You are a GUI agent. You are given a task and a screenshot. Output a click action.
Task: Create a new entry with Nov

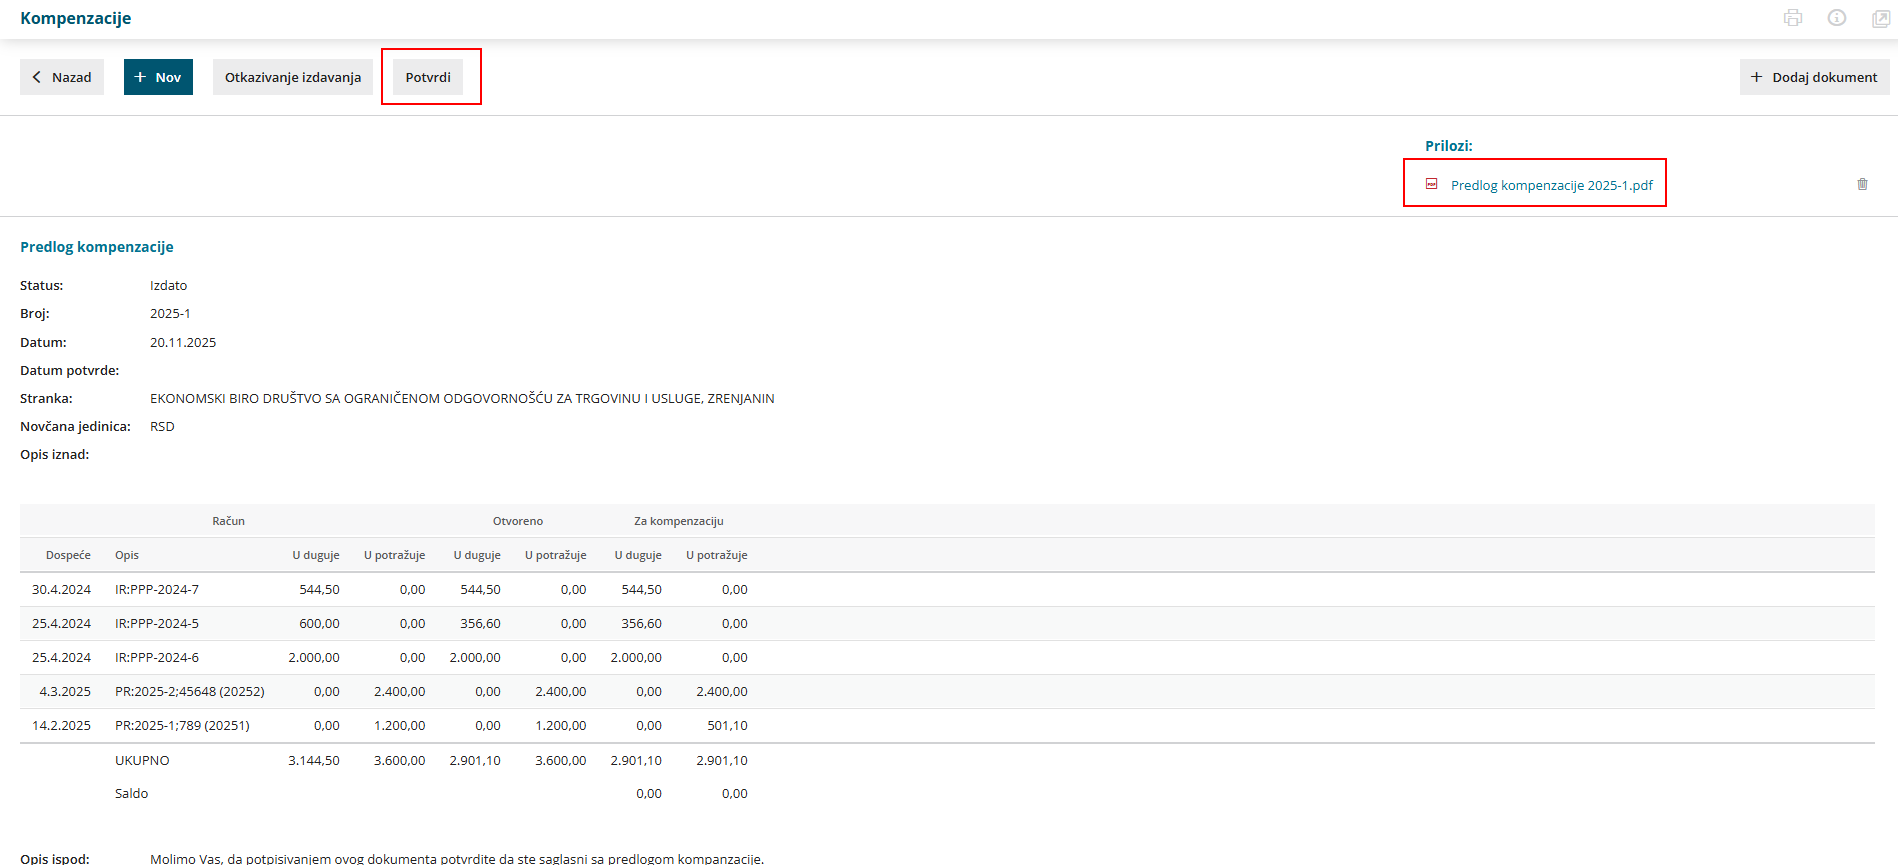[x=158, y=77]
